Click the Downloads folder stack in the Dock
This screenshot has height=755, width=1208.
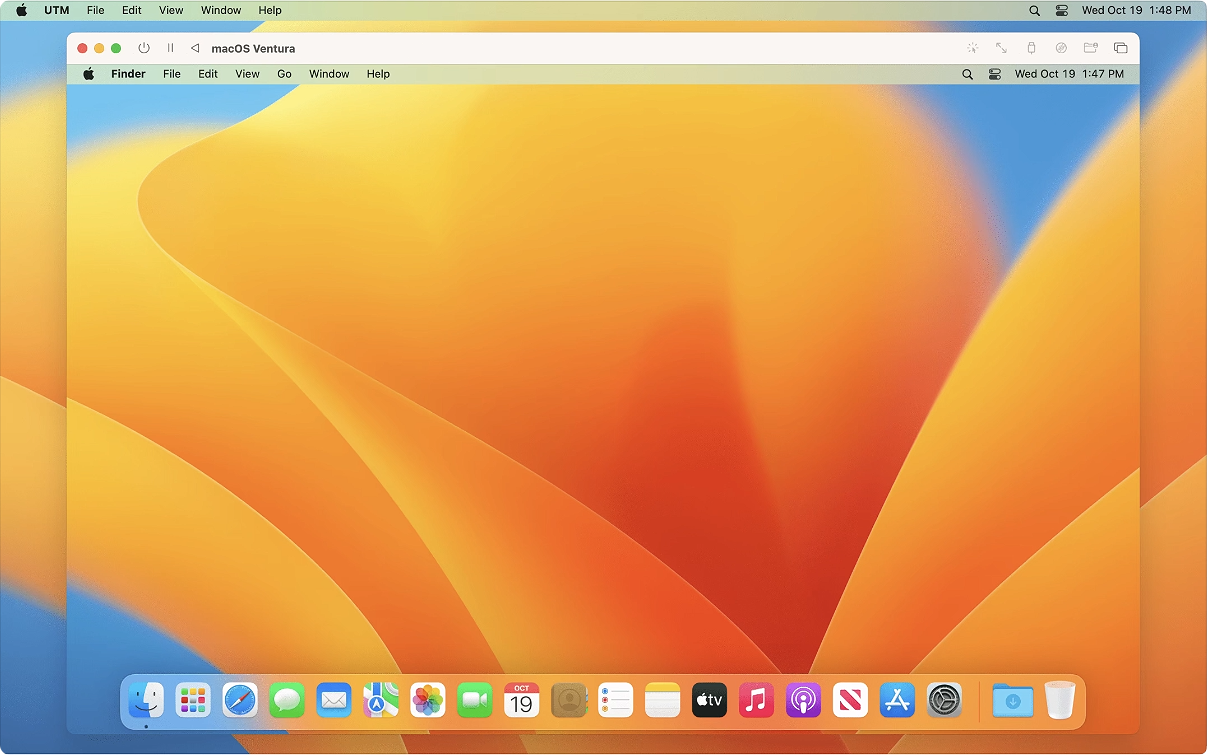[x=1012, y=700]
